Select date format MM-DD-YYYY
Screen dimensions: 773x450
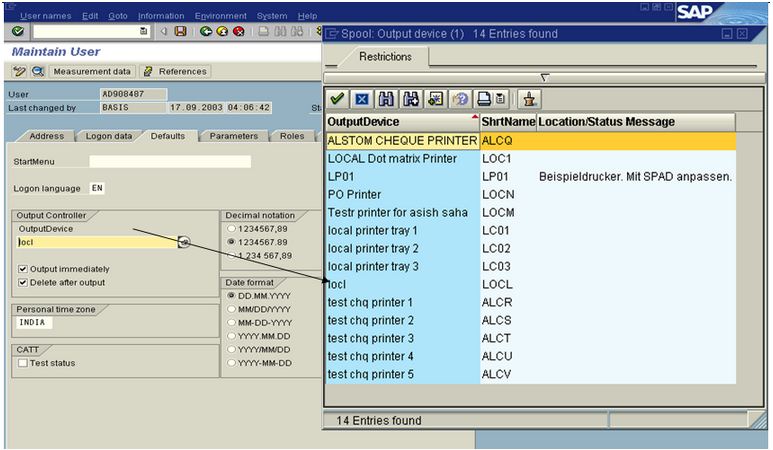click(231, 322)
